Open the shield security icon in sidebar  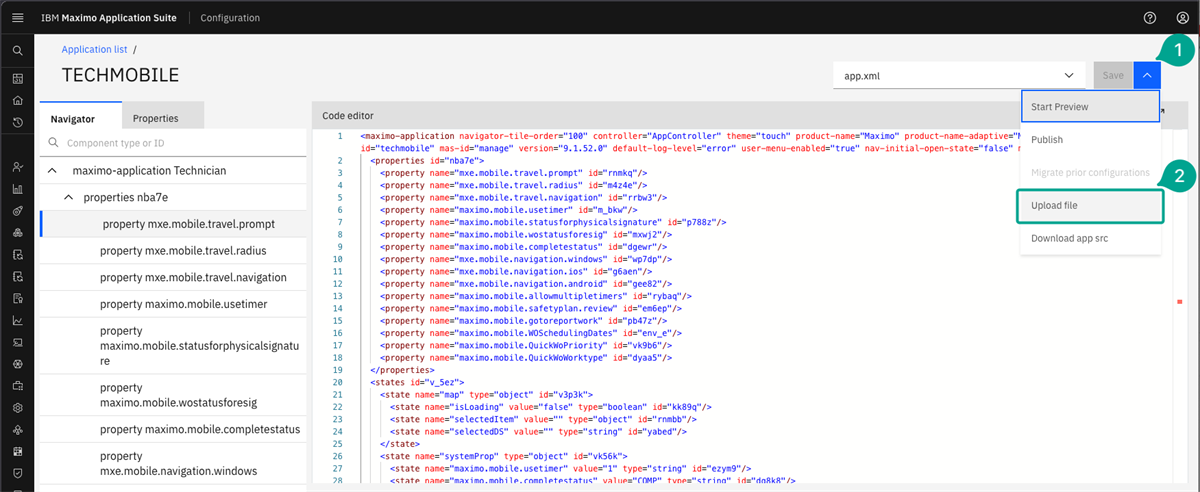click(17, 472)
